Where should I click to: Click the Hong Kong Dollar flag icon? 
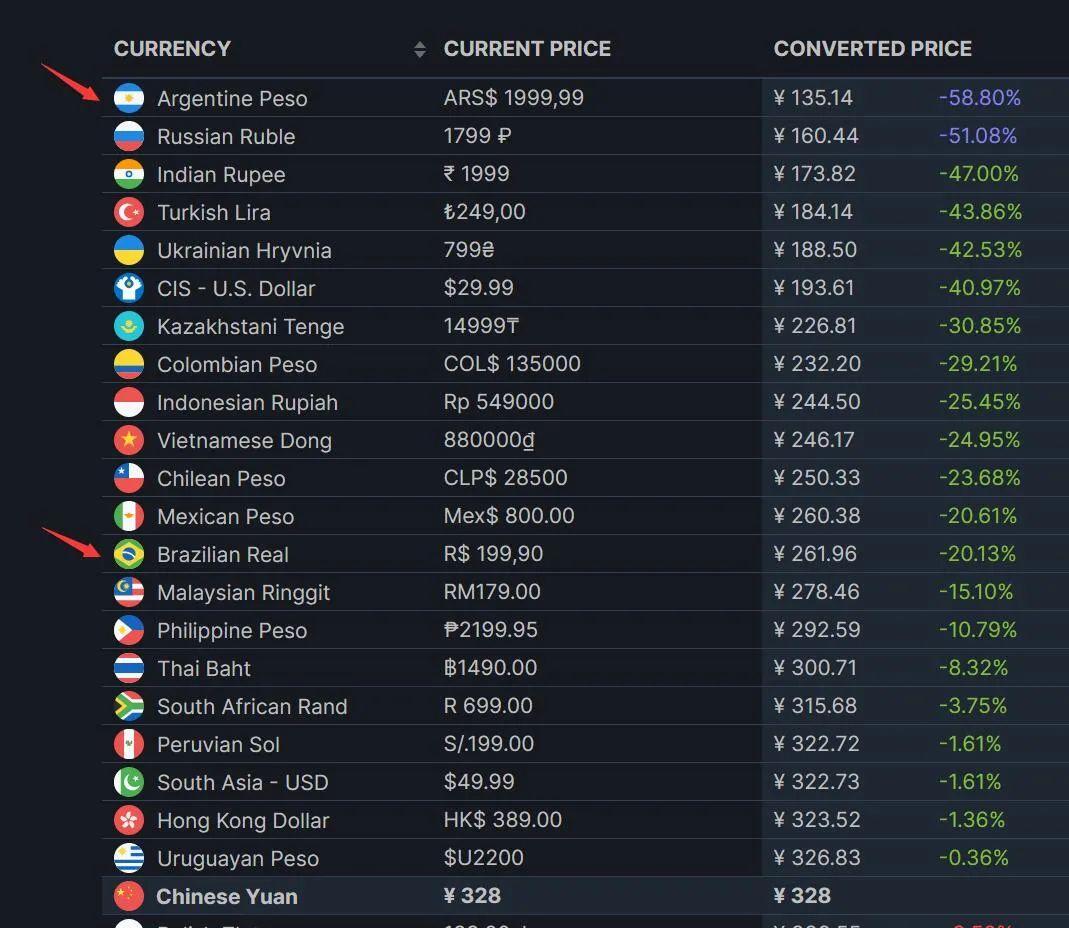coord(129,820)
